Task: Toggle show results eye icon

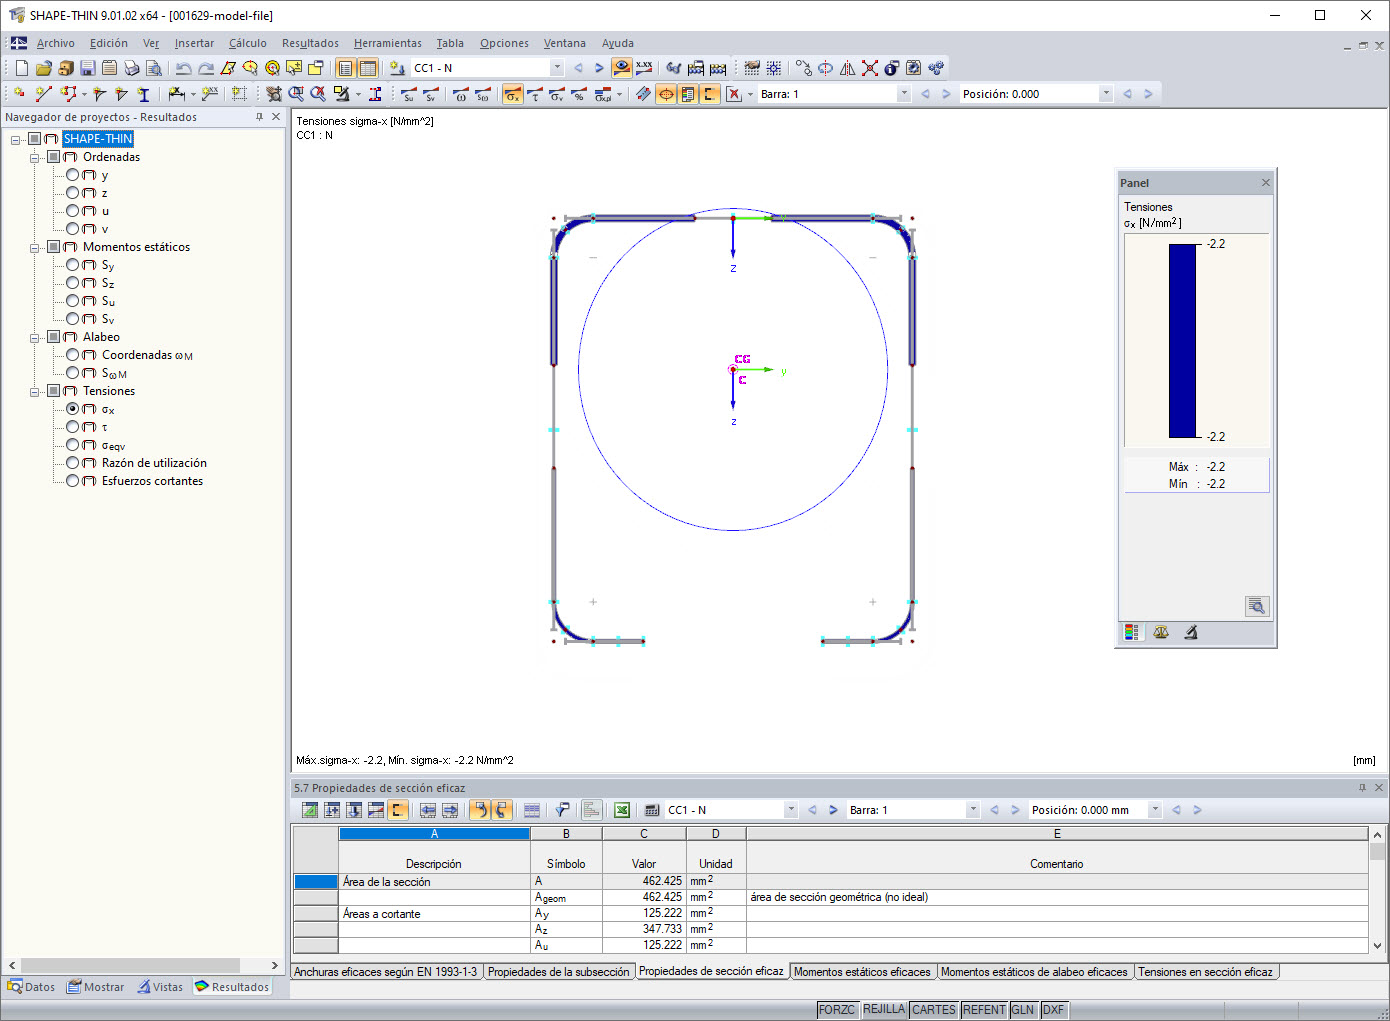Action: pyautogui.click(x=622, y=68)
